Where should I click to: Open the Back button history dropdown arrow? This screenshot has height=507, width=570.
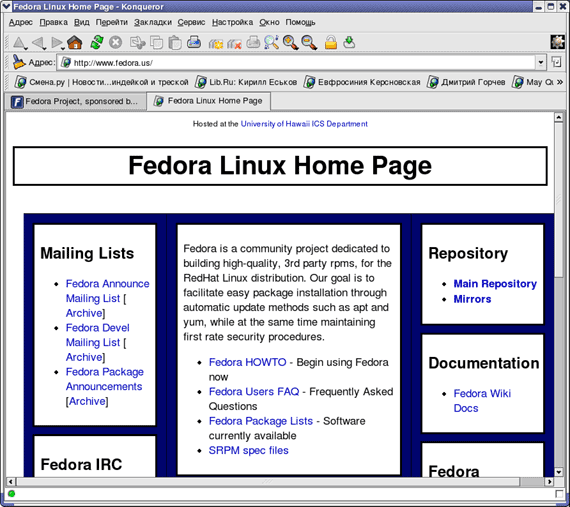point(45,48)
